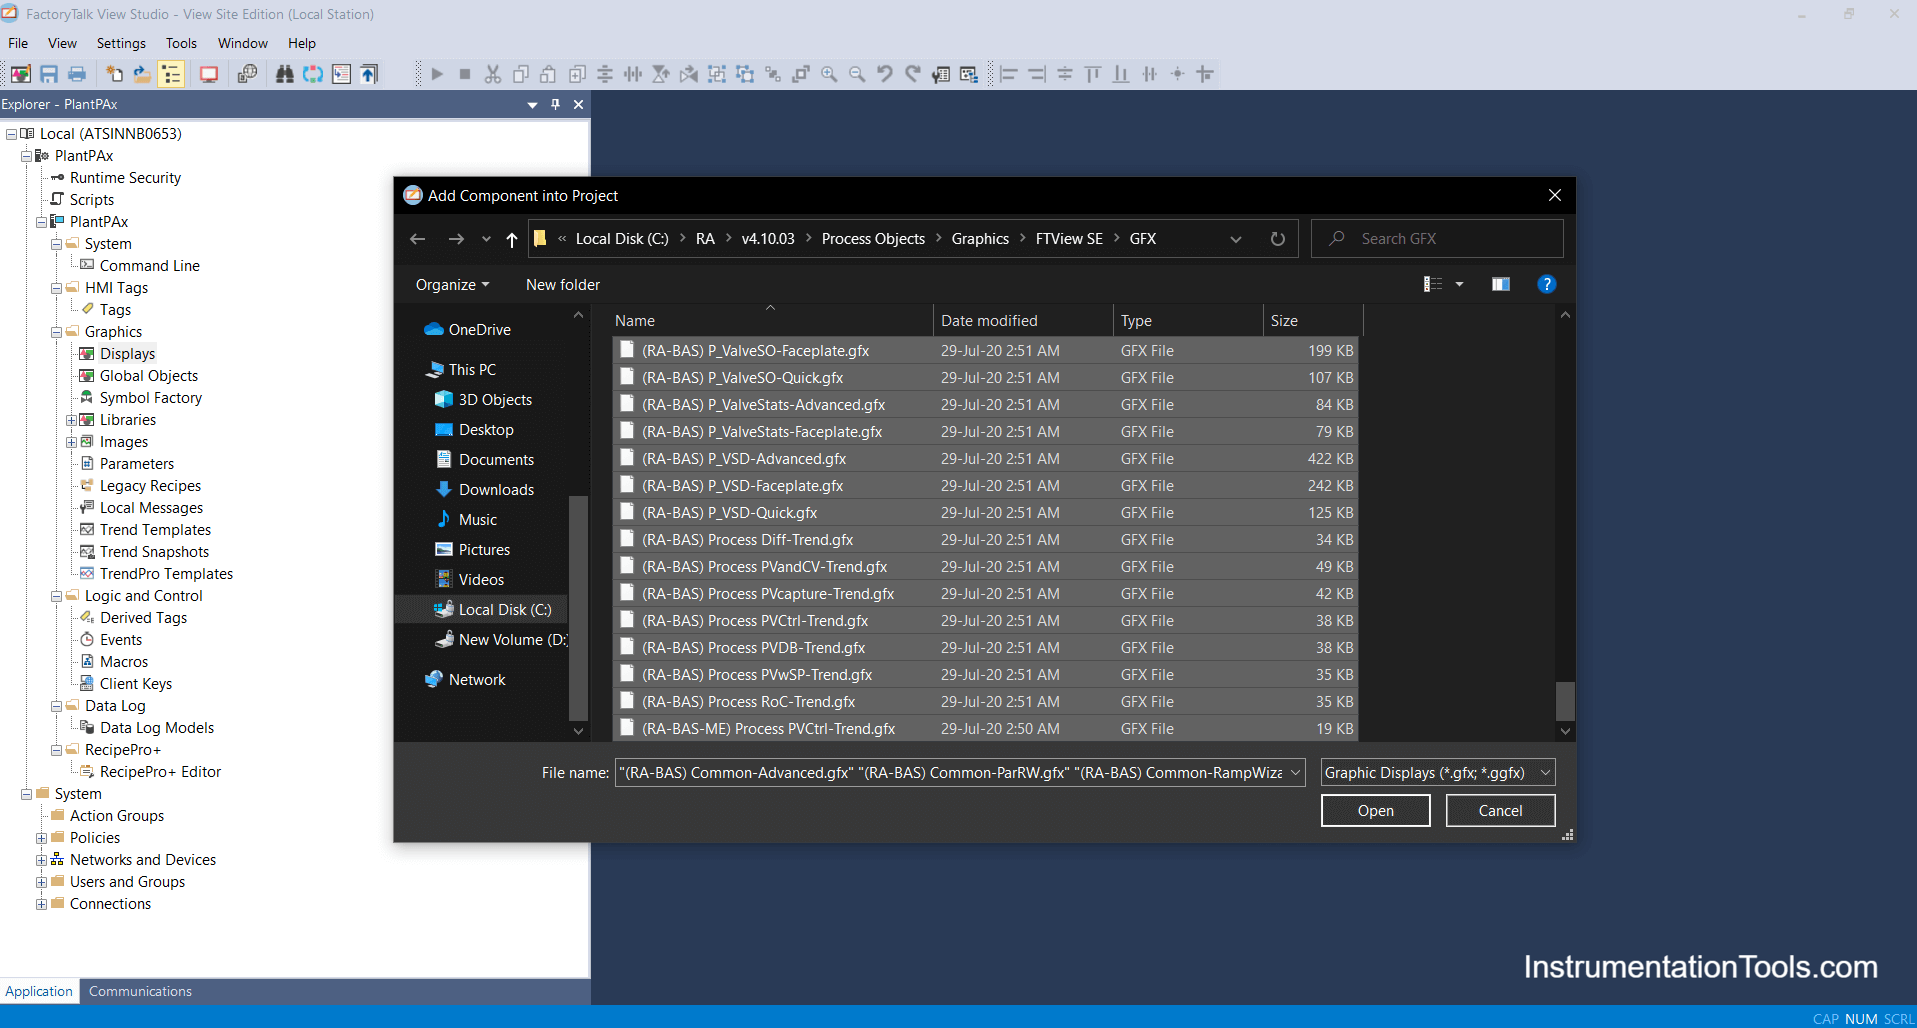Image resolution: width=1917 pixels, height=1028 pixels.
Task: Select (RA-BAS) P_VSD-Faceplate.gfx file
Action: (985, 486)
